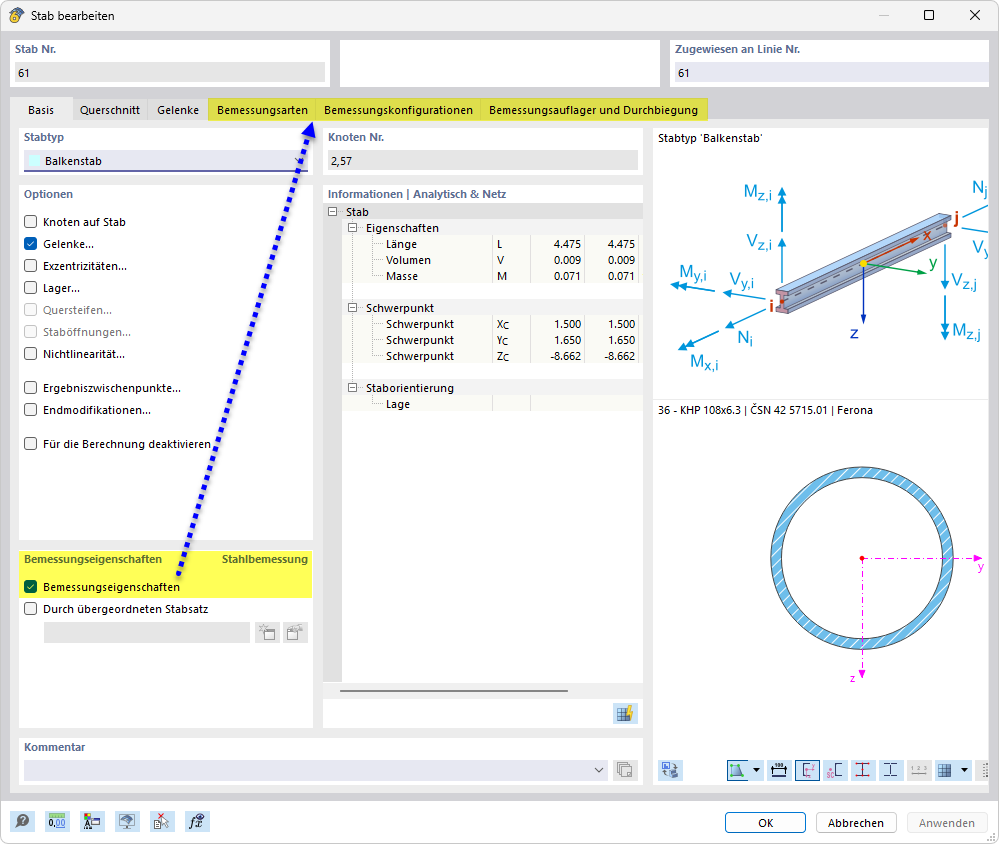The height and width of the screenshot is (844, 999).
Task: Click the trapezoid view mode icon with green nodes
Action: coord(738,770)
